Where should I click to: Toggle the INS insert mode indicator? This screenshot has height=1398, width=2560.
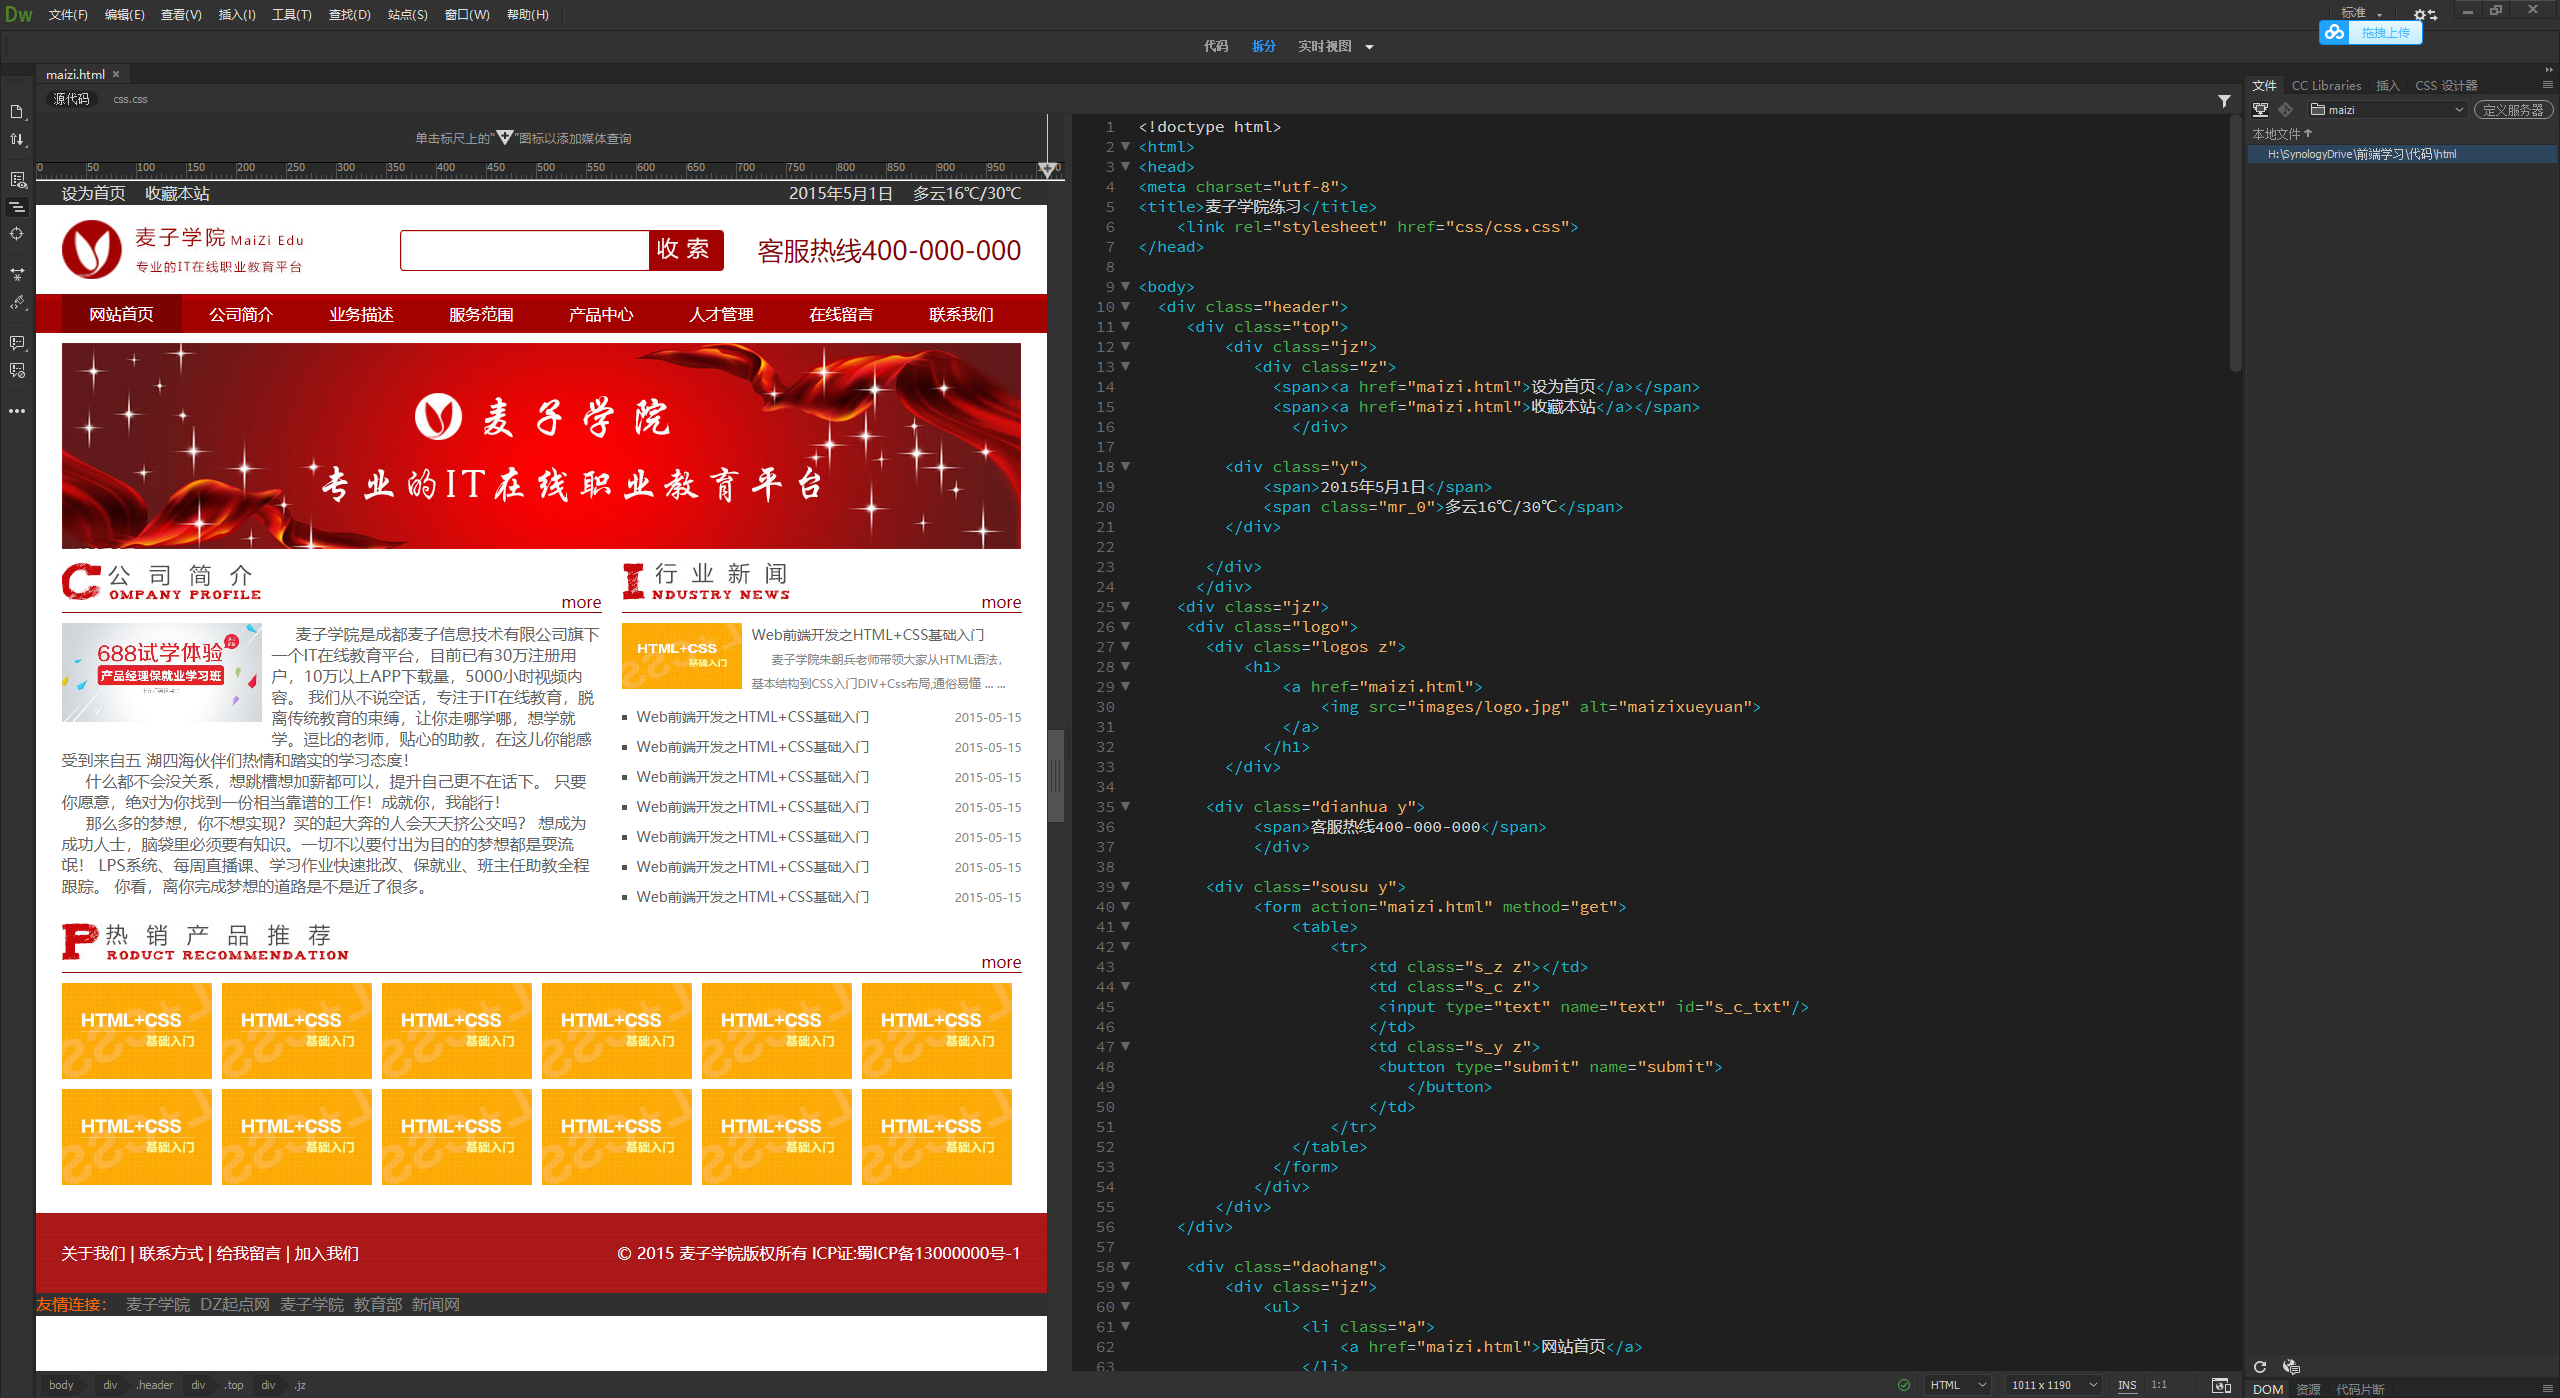(x=2127, y=1385)
